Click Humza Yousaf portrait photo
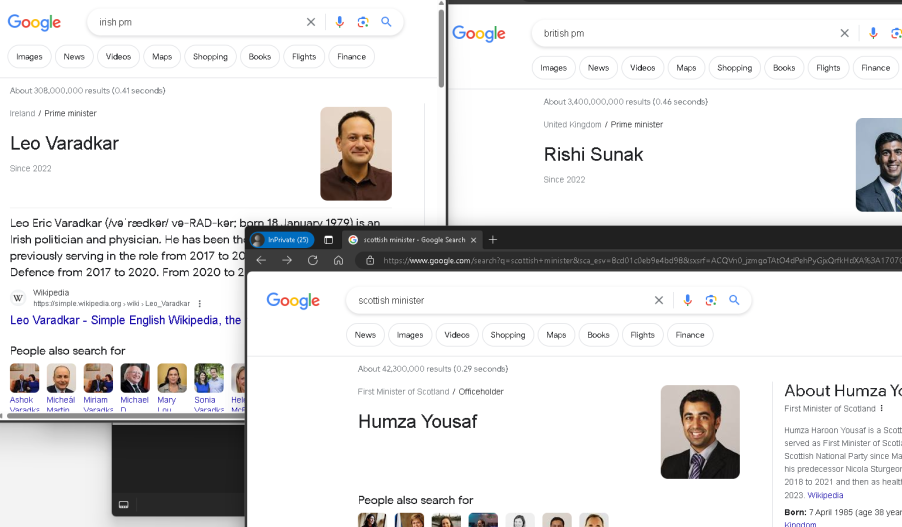This screenshot has height=527, width=902. coord(700,431)
